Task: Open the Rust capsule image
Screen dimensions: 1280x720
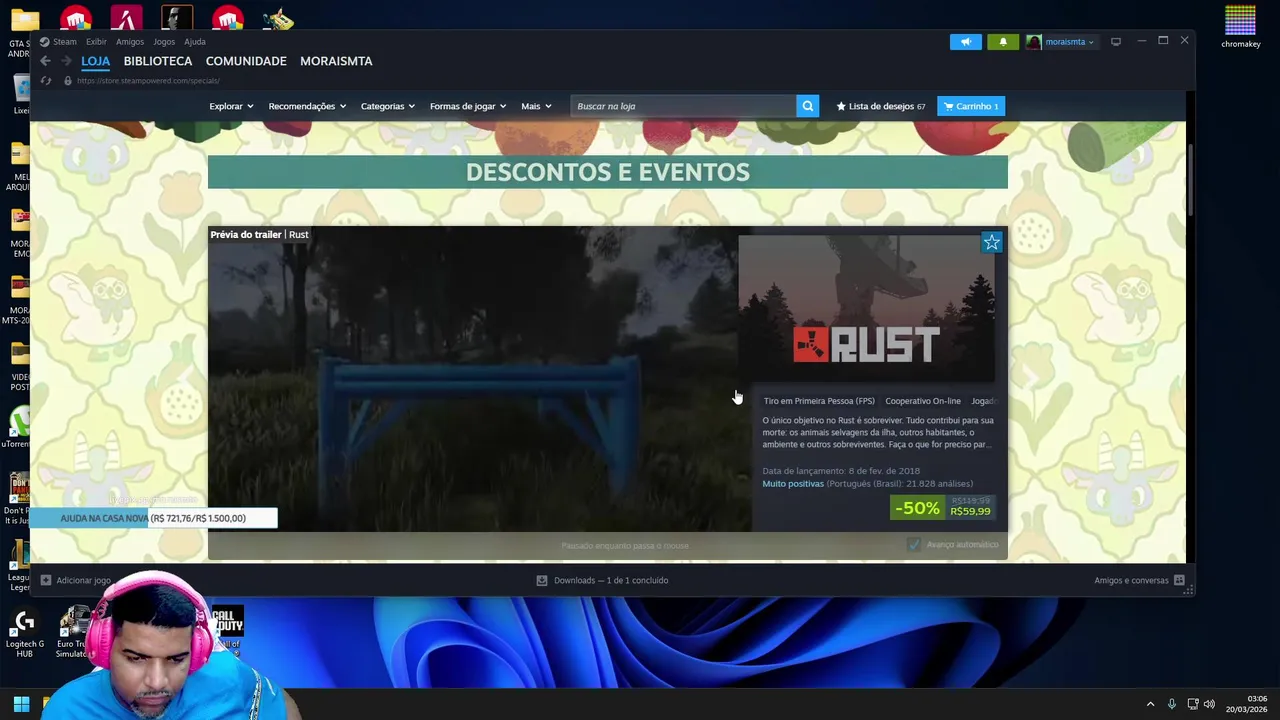Action: [x=866, y=308]
